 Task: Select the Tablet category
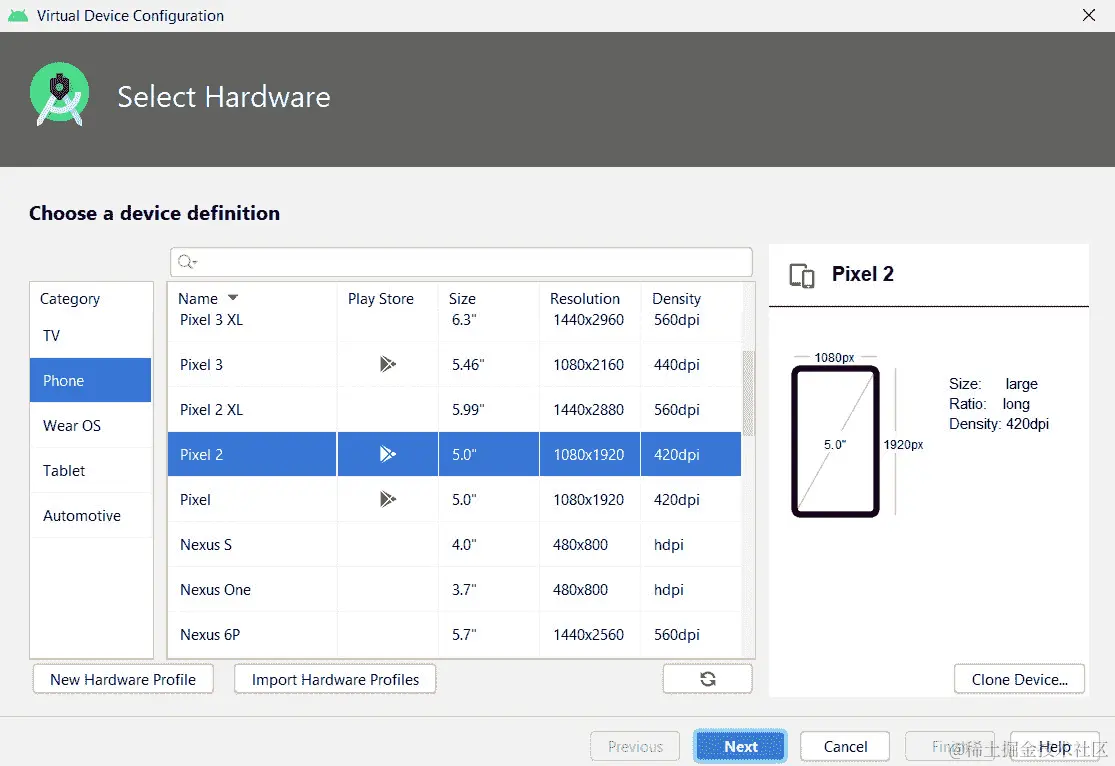coord(91,470)
